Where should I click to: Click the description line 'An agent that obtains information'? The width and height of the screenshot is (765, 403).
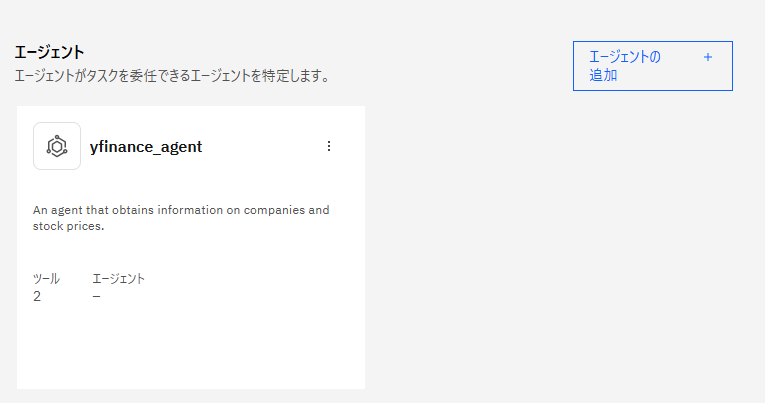coord(140,210)
